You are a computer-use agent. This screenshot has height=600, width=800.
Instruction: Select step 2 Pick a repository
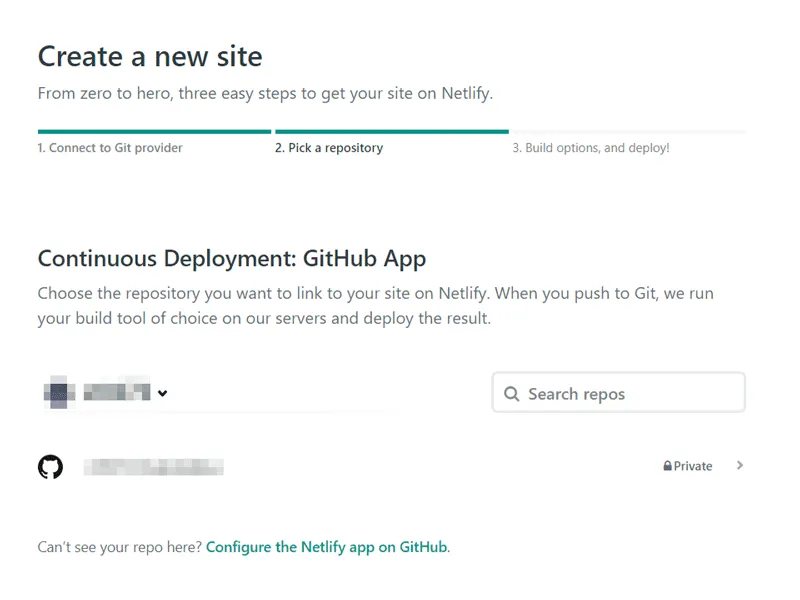pos(329,148)
